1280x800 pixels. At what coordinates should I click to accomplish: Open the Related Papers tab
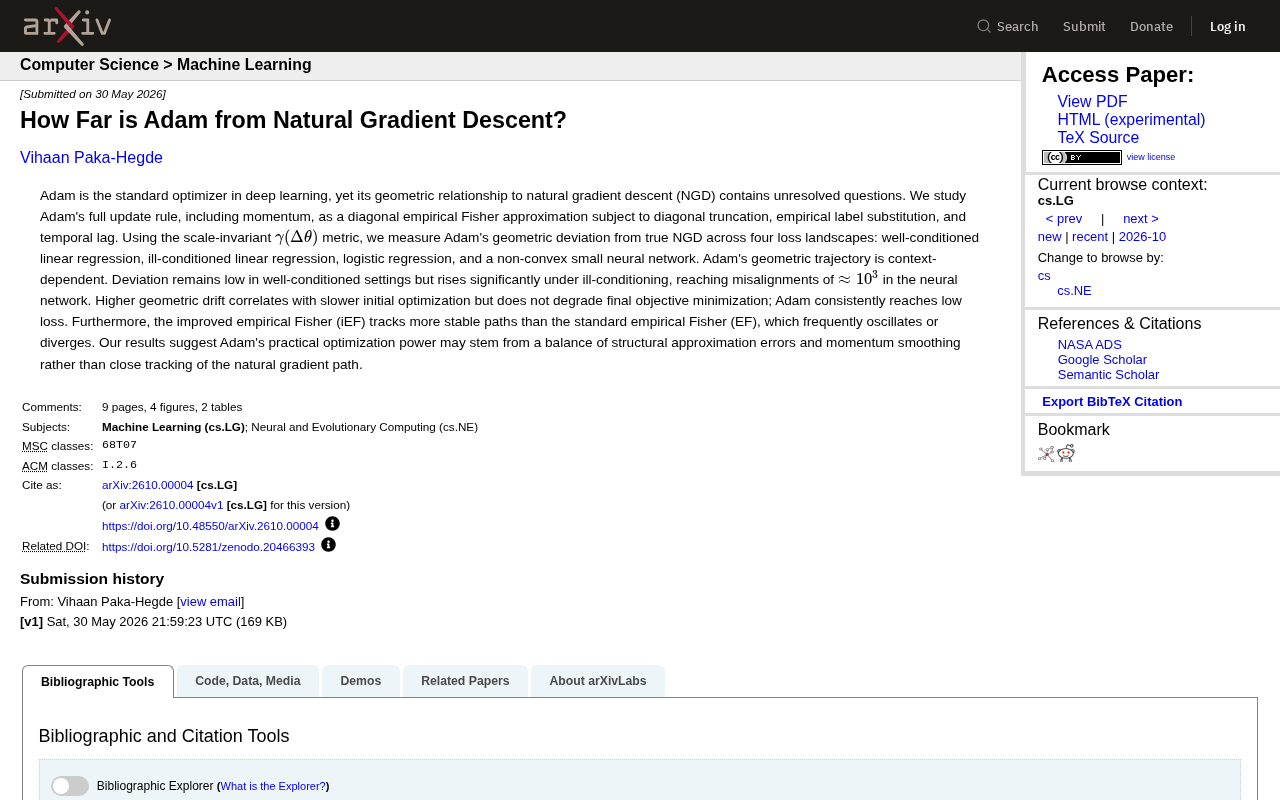coord(465,681)
